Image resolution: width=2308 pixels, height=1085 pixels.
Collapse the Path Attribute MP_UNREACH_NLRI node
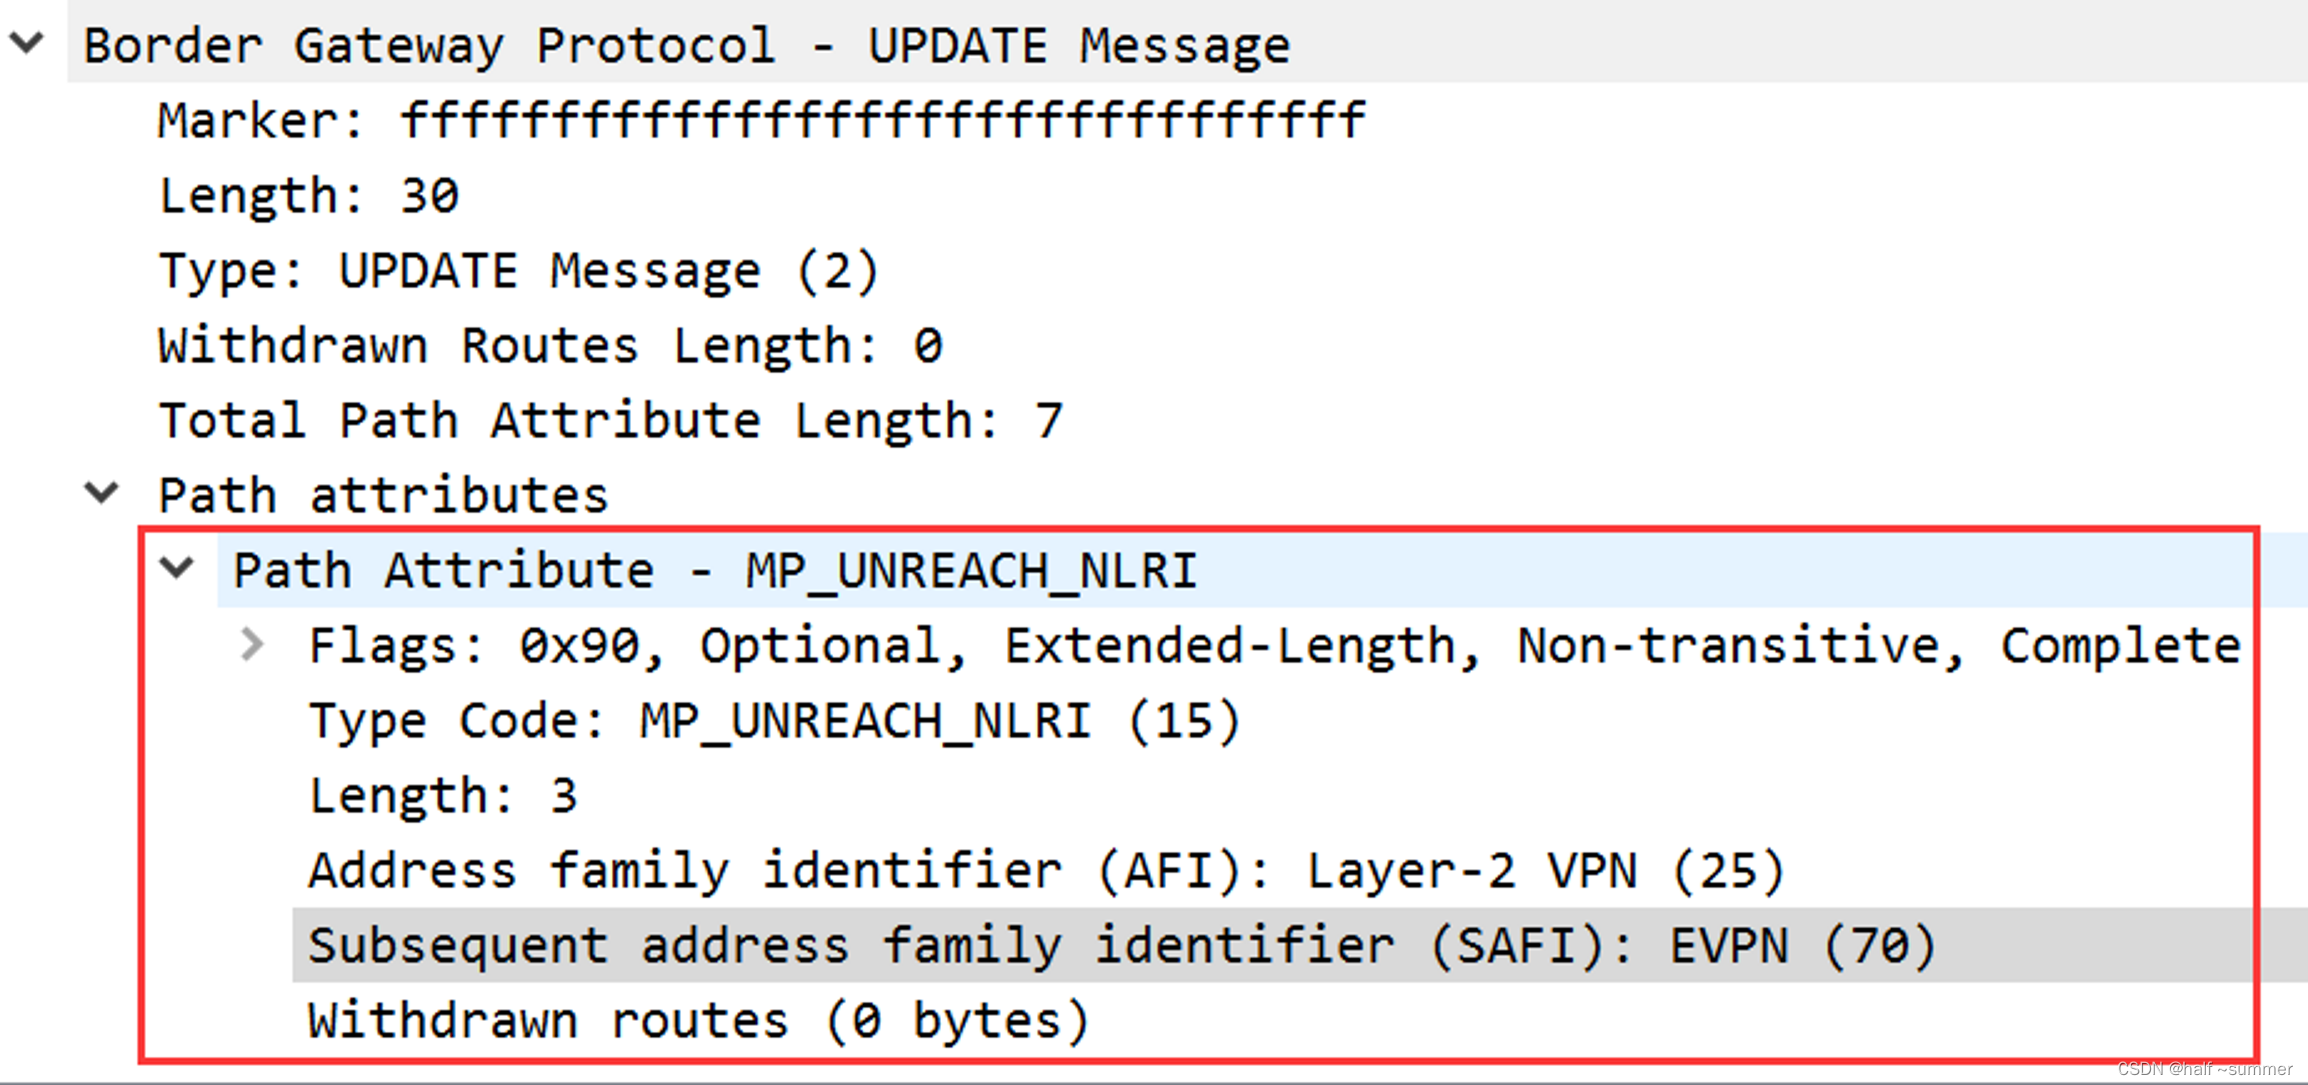[178, 568]
